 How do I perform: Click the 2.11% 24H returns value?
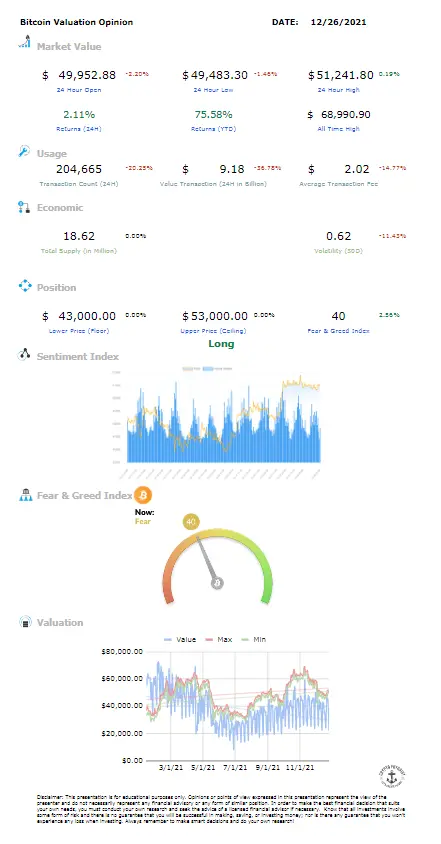[79, 114]
